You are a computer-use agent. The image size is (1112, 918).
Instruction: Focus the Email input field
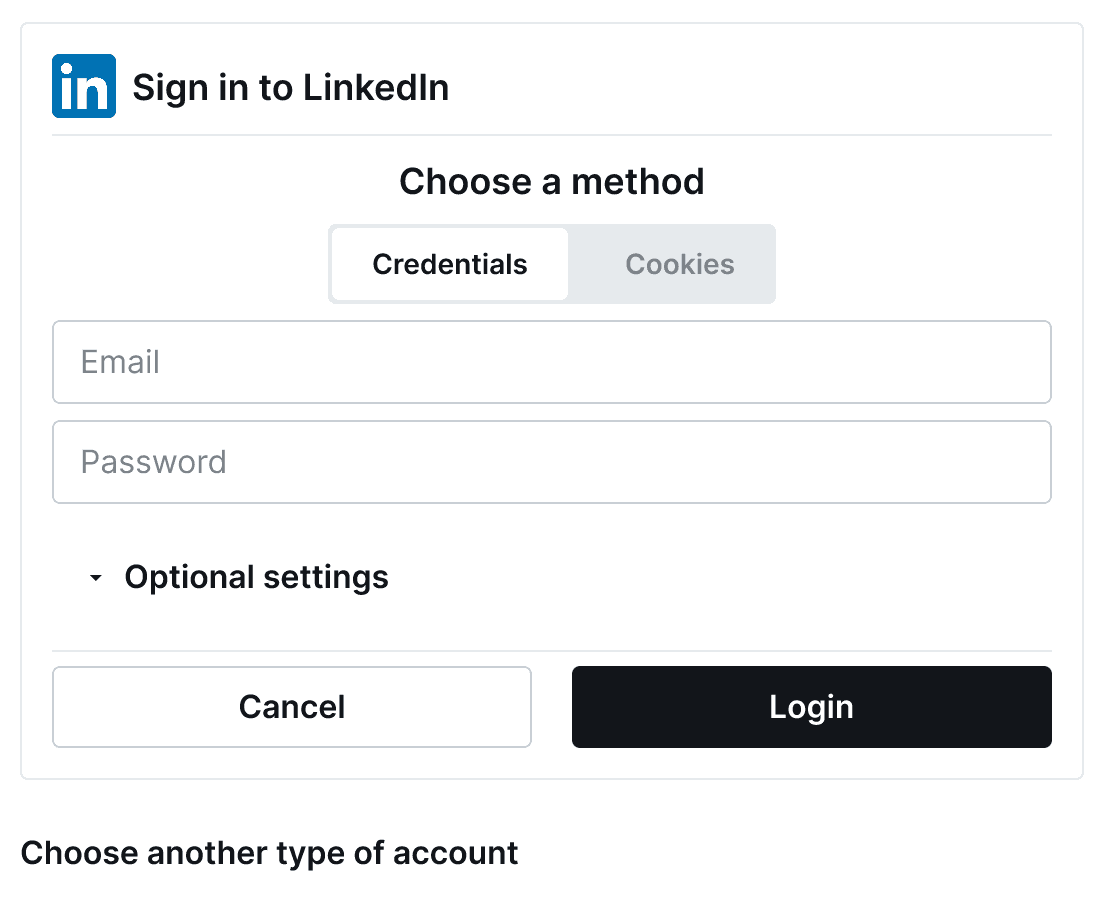(x=552, y=362)
